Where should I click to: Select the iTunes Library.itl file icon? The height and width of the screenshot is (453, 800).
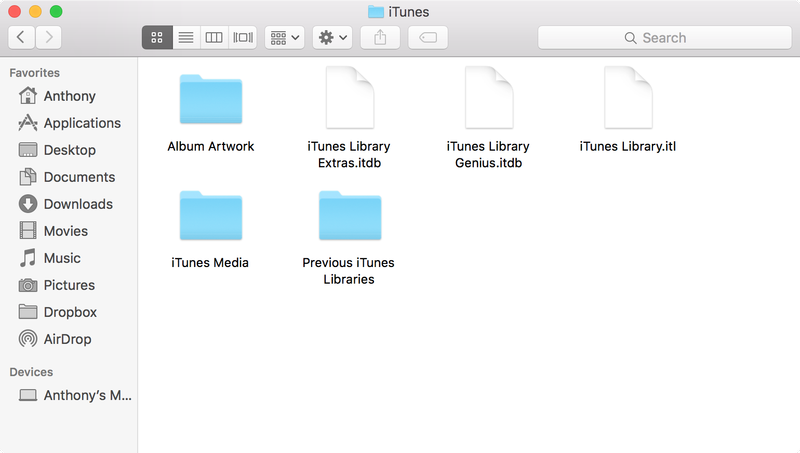point(629,97)
